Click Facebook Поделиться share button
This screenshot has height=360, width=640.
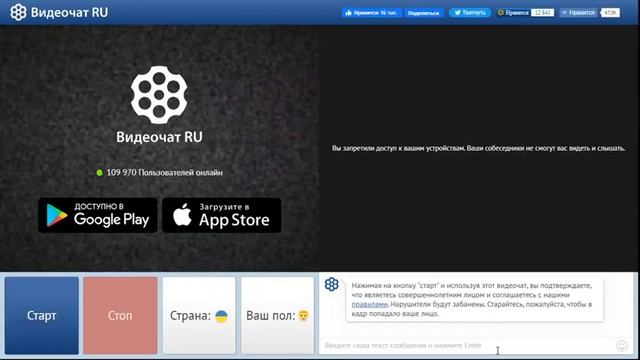pos(424,13)
